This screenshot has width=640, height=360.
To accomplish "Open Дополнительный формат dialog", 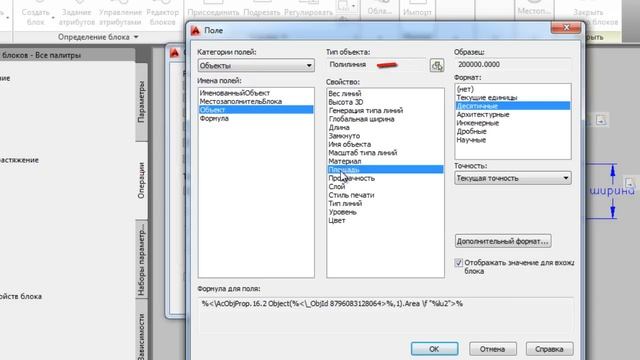I will click(x=503, y=241).
